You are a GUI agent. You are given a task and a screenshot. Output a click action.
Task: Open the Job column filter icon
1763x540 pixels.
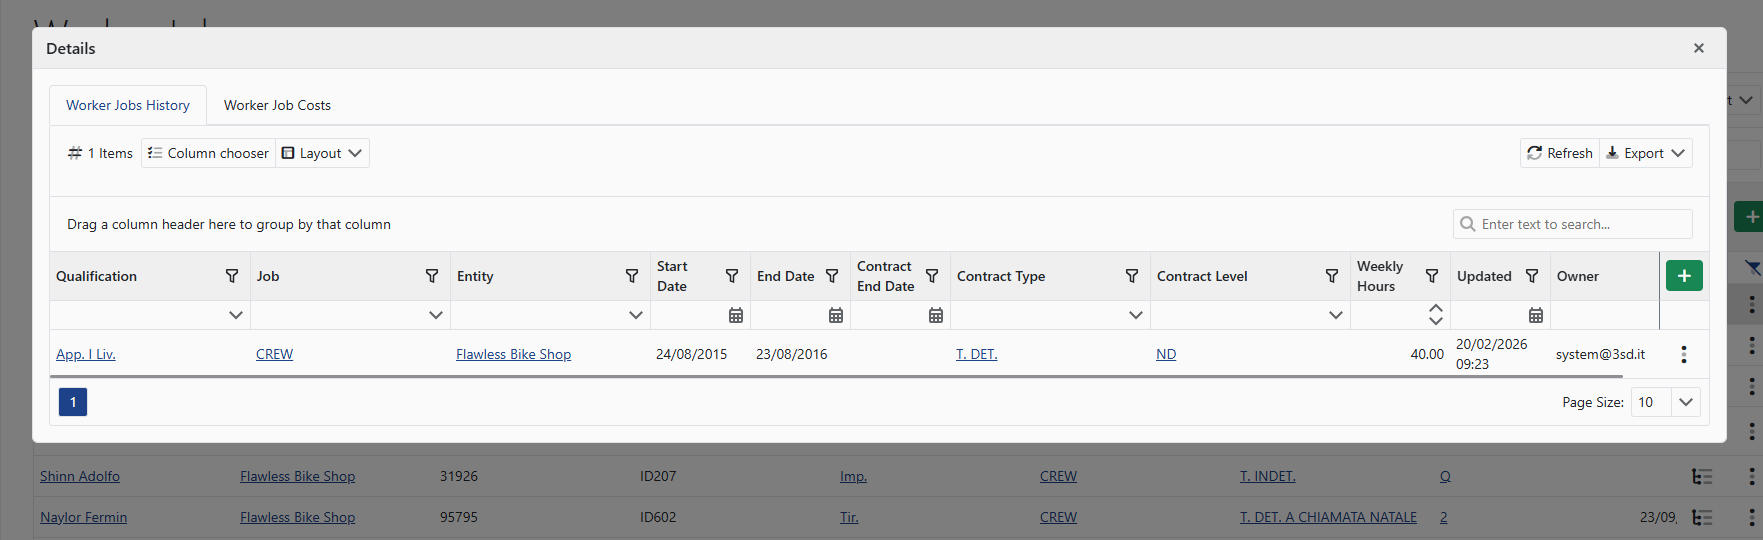point(432,276)
